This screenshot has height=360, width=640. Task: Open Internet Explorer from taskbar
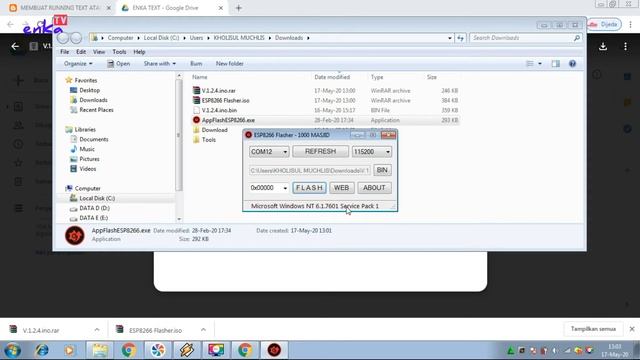(41, 350)
